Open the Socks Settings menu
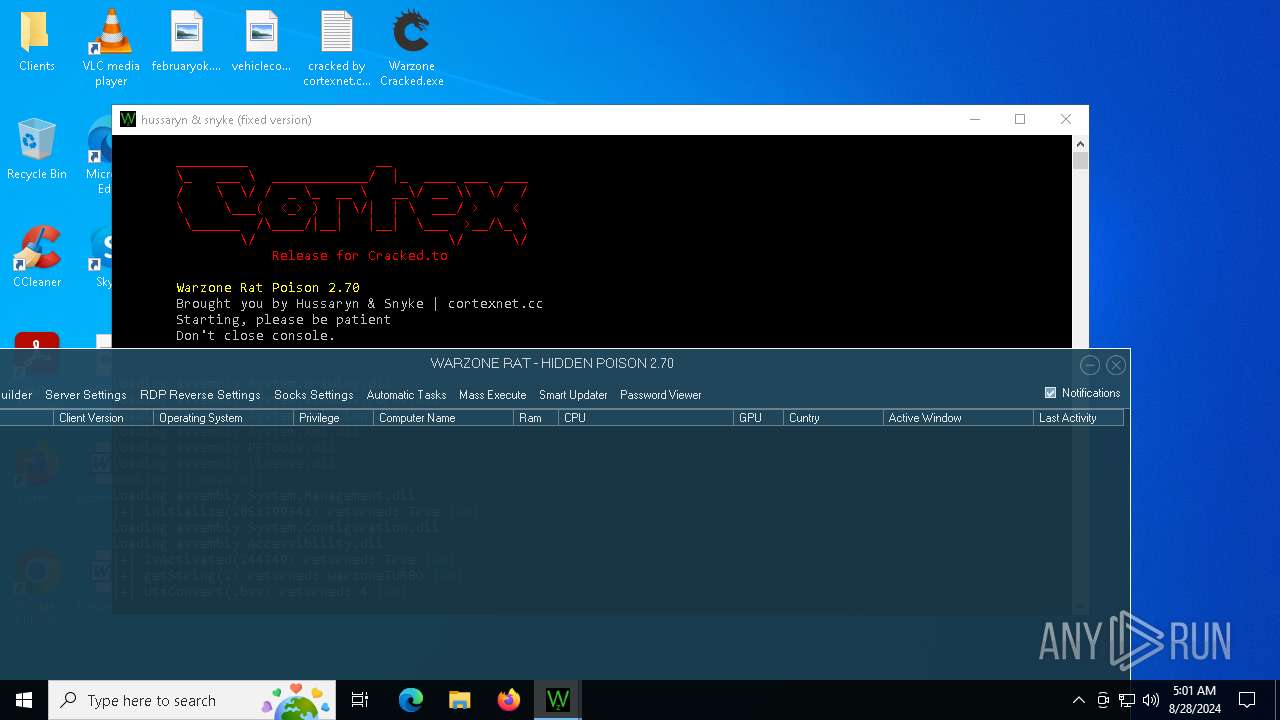The image size is (1280, 720). tap(313, 395)
